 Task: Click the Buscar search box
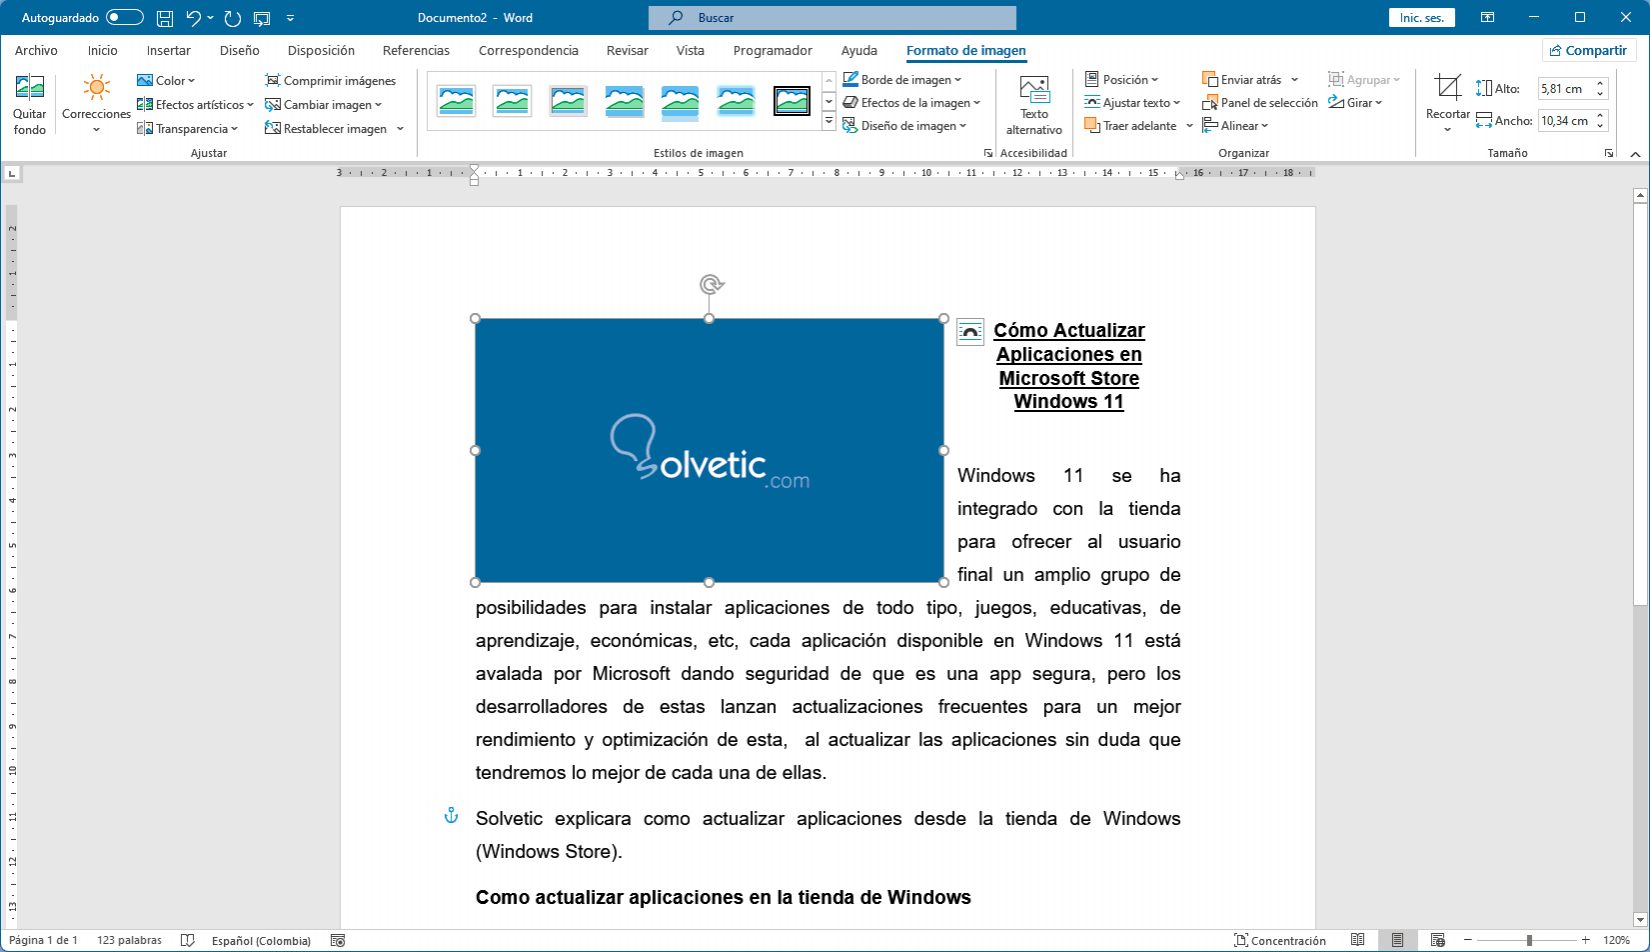[832, 18]
